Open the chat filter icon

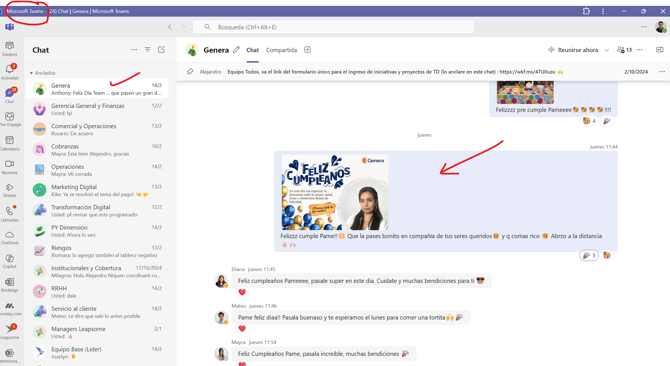(x=147, y=50)
